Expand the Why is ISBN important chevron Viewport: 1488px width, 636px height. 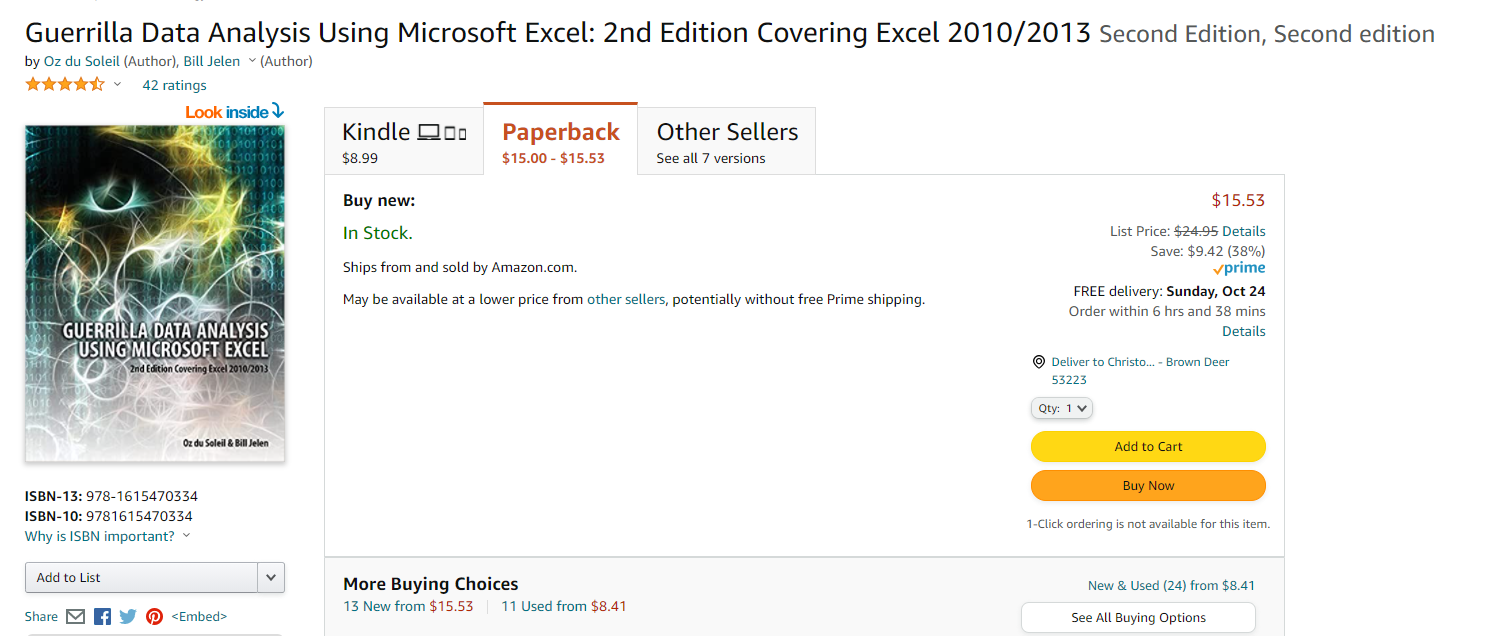187,537
